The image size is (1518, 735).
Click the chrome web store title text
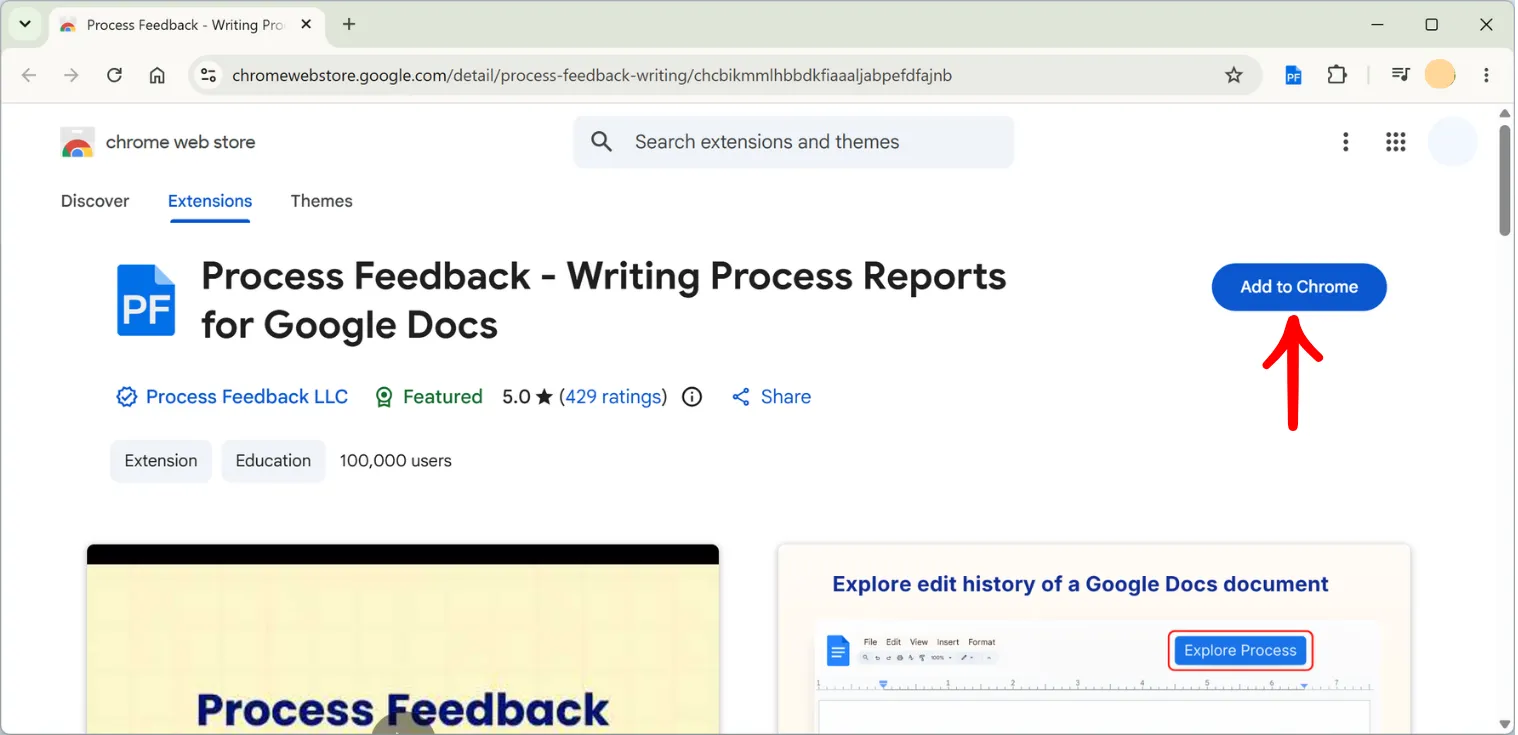tap(180, 142)
